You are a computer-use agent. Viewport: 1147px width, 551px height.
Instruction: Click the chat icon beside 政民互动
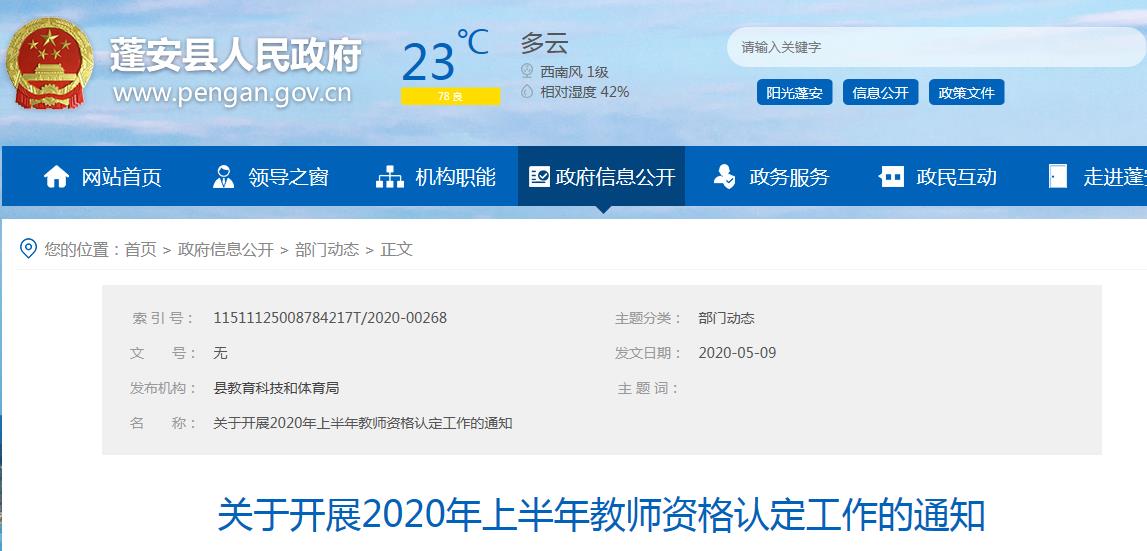(892, 176)
